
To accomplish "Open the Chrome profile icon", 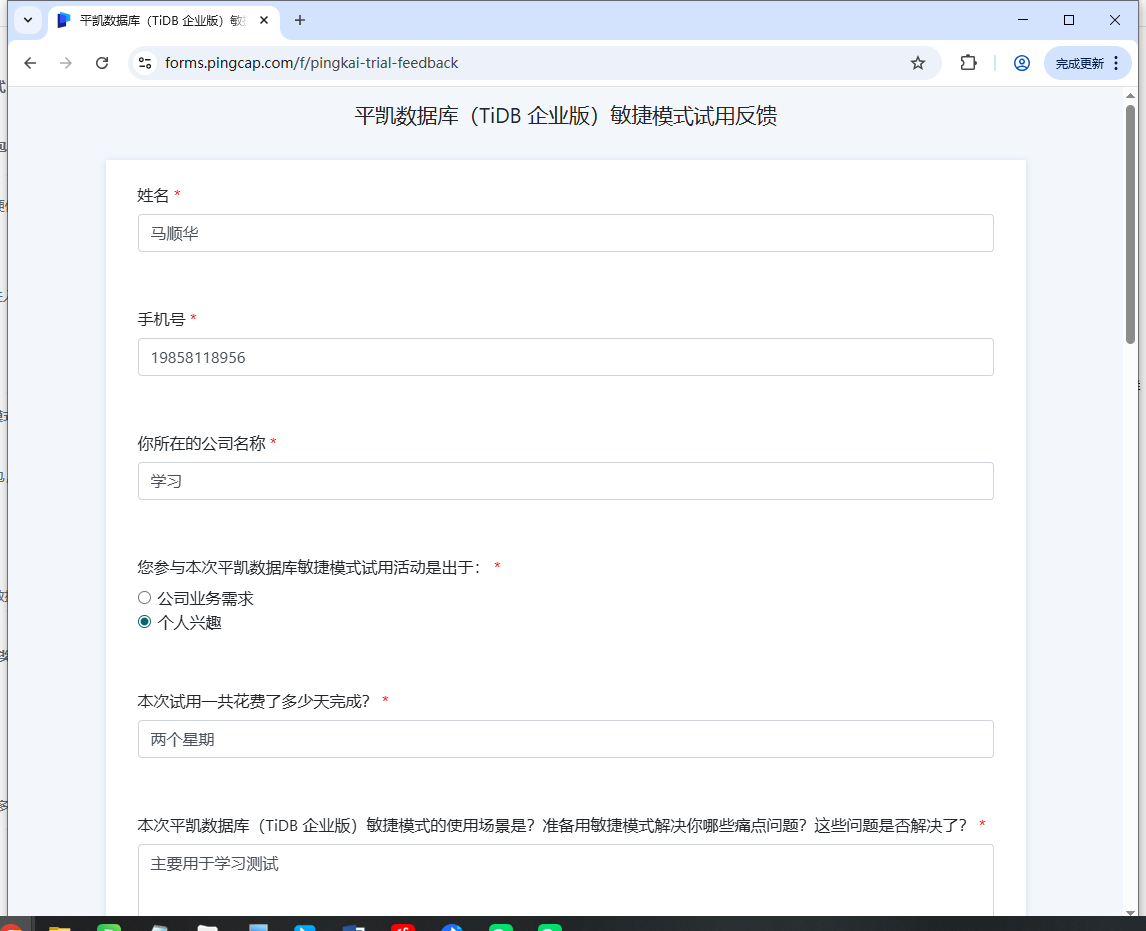I will coord(1021,63).
